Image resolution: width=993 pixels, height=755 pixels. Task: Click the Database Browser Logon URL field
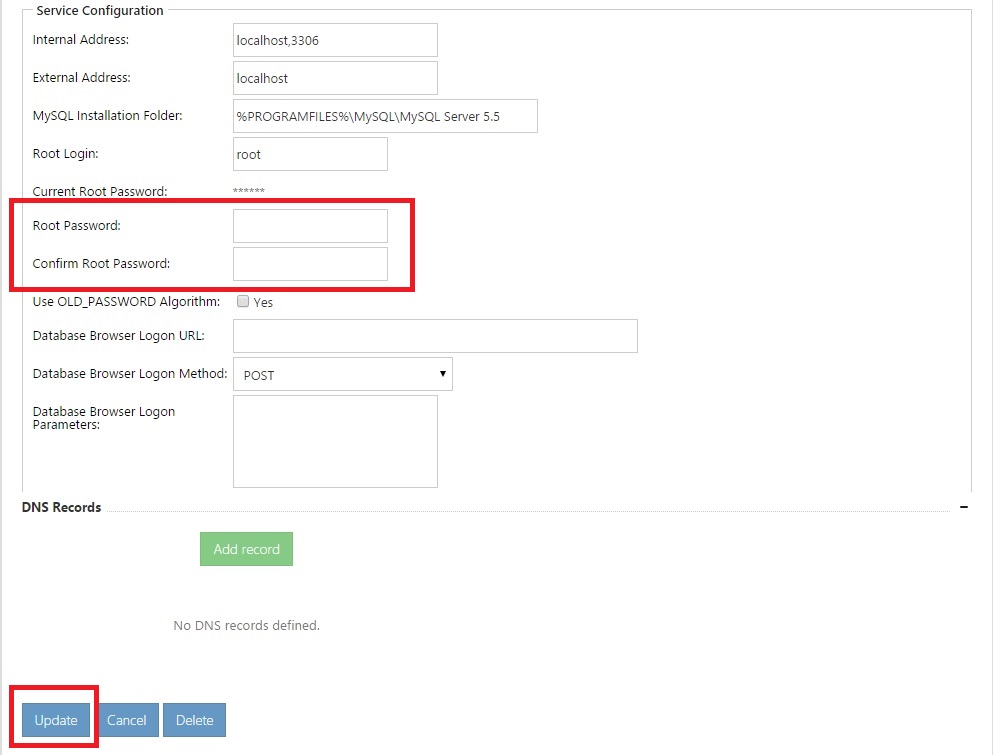click(x=435, y=336)
